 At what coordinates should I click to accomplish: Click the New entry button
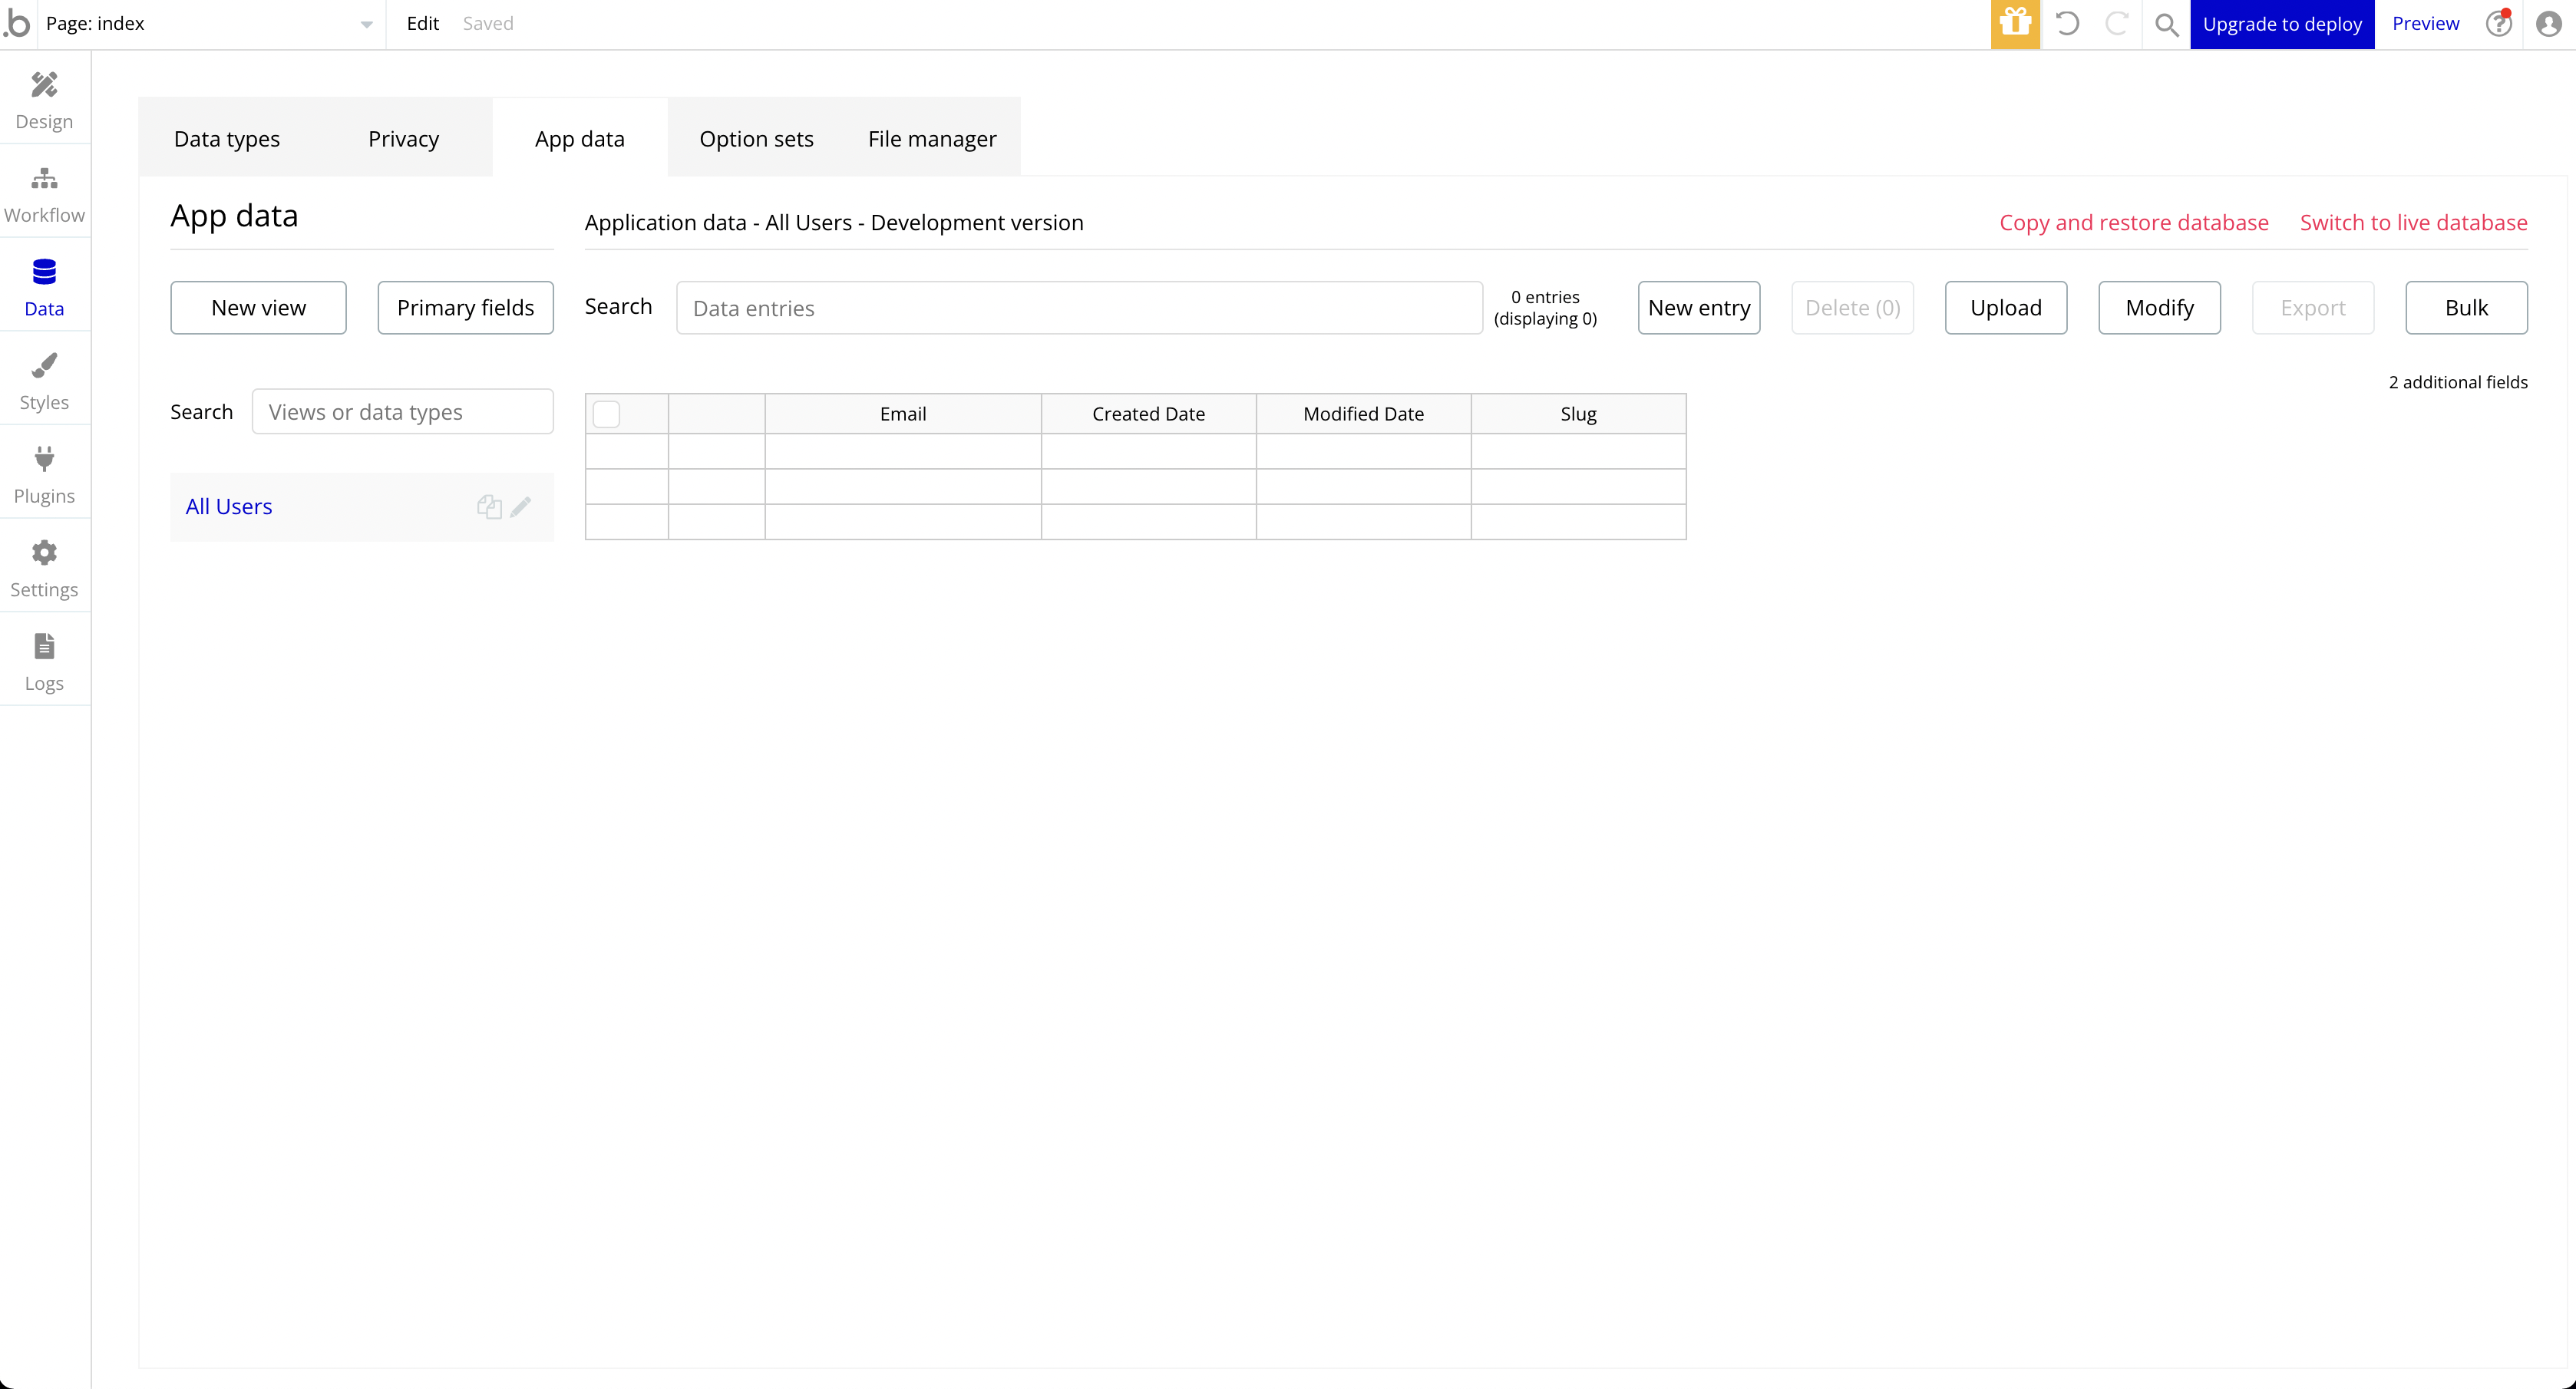[1698, 308]
